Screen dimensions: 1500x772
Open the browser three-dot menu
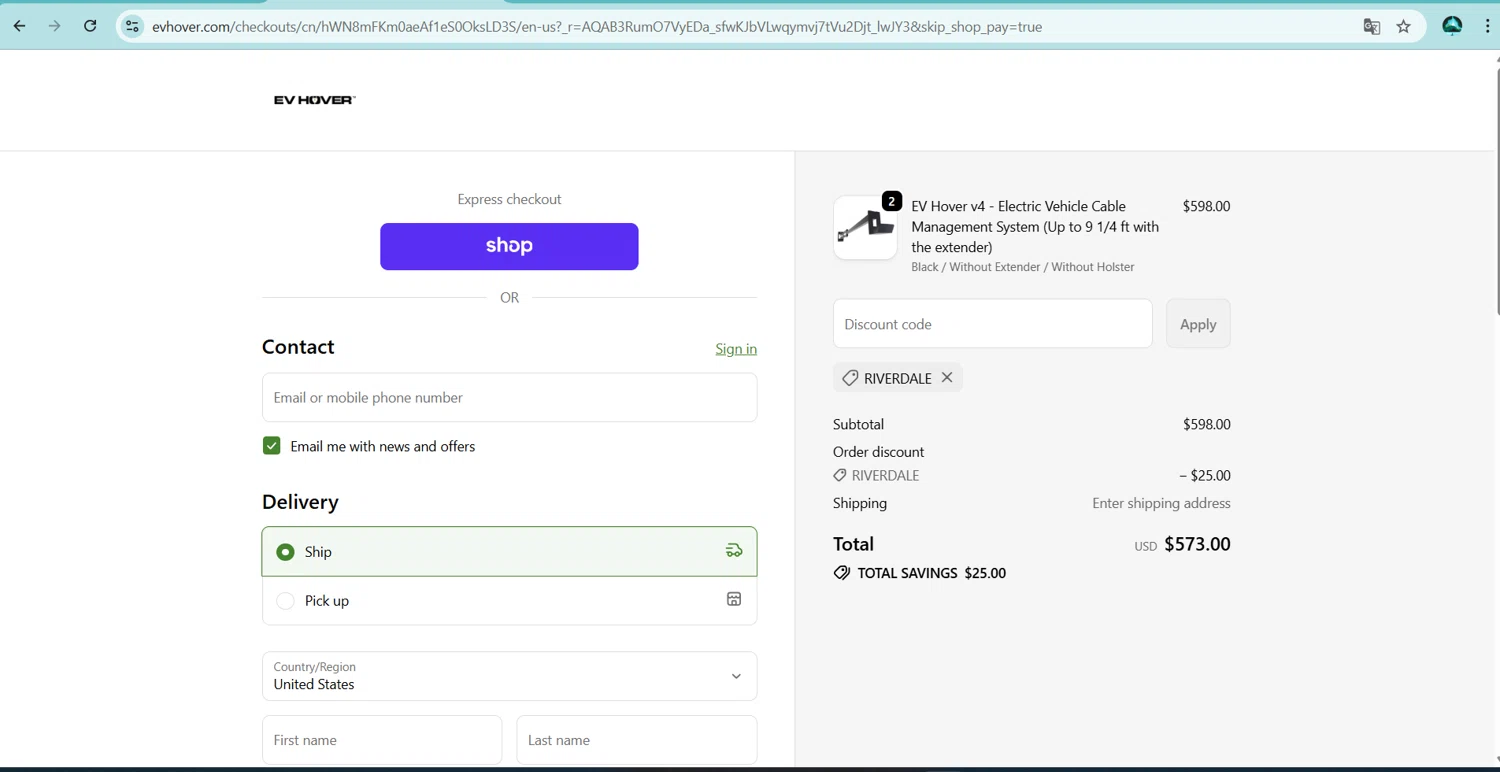(1487, 27)
